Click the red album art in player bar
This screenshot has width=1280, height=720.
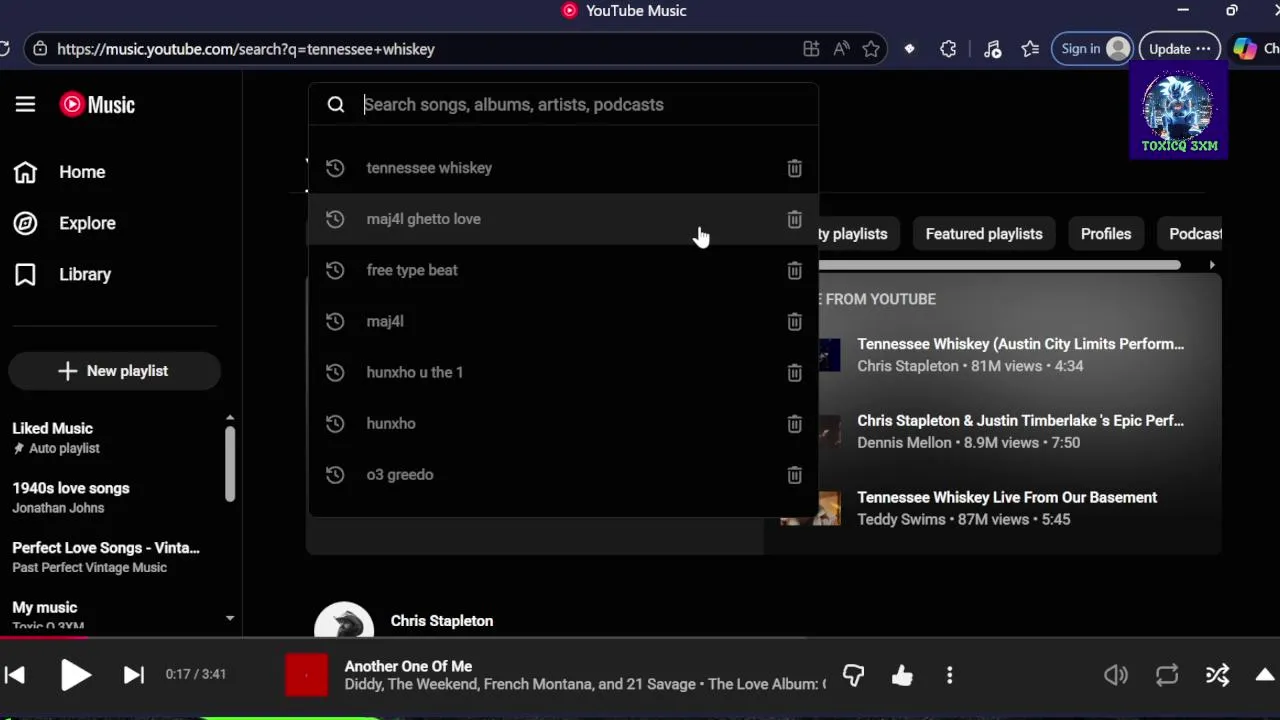click(306, 675)
